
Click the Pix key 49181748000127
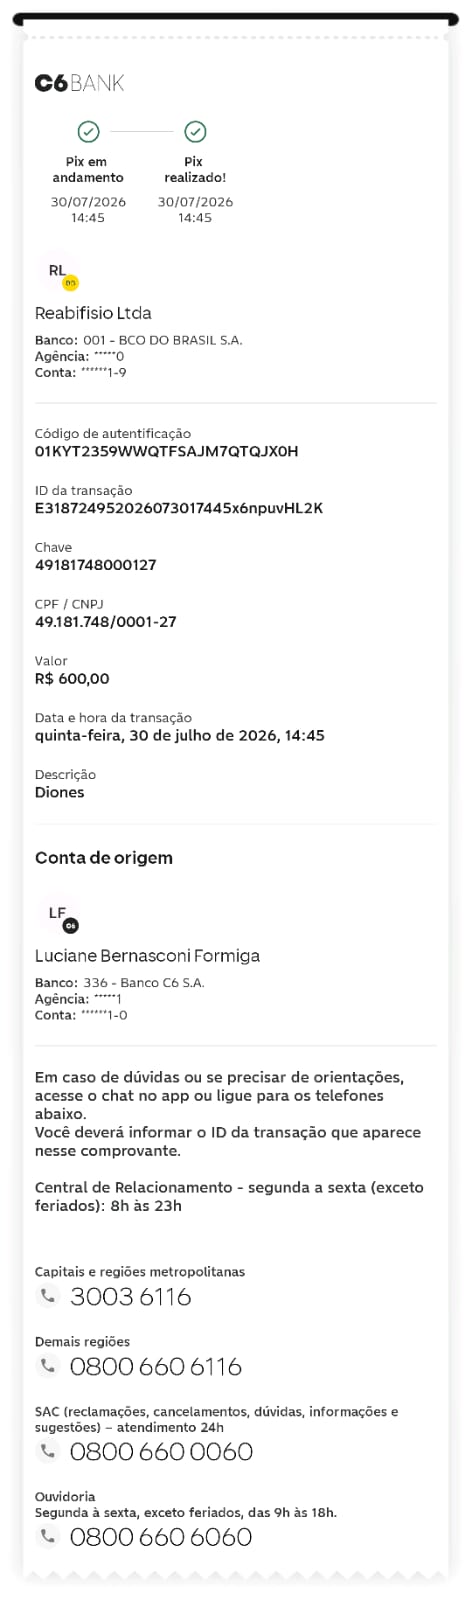pyautogui.click(x=96, y=565)
